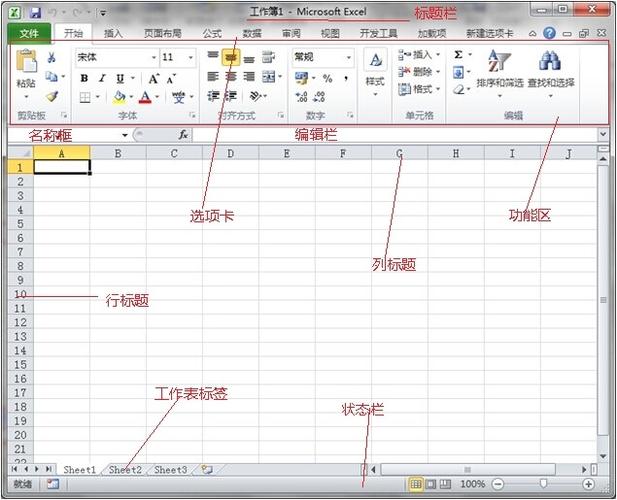Center text horizontally
The width and height of the screenshot is (617, 500).
pos(231,76)
